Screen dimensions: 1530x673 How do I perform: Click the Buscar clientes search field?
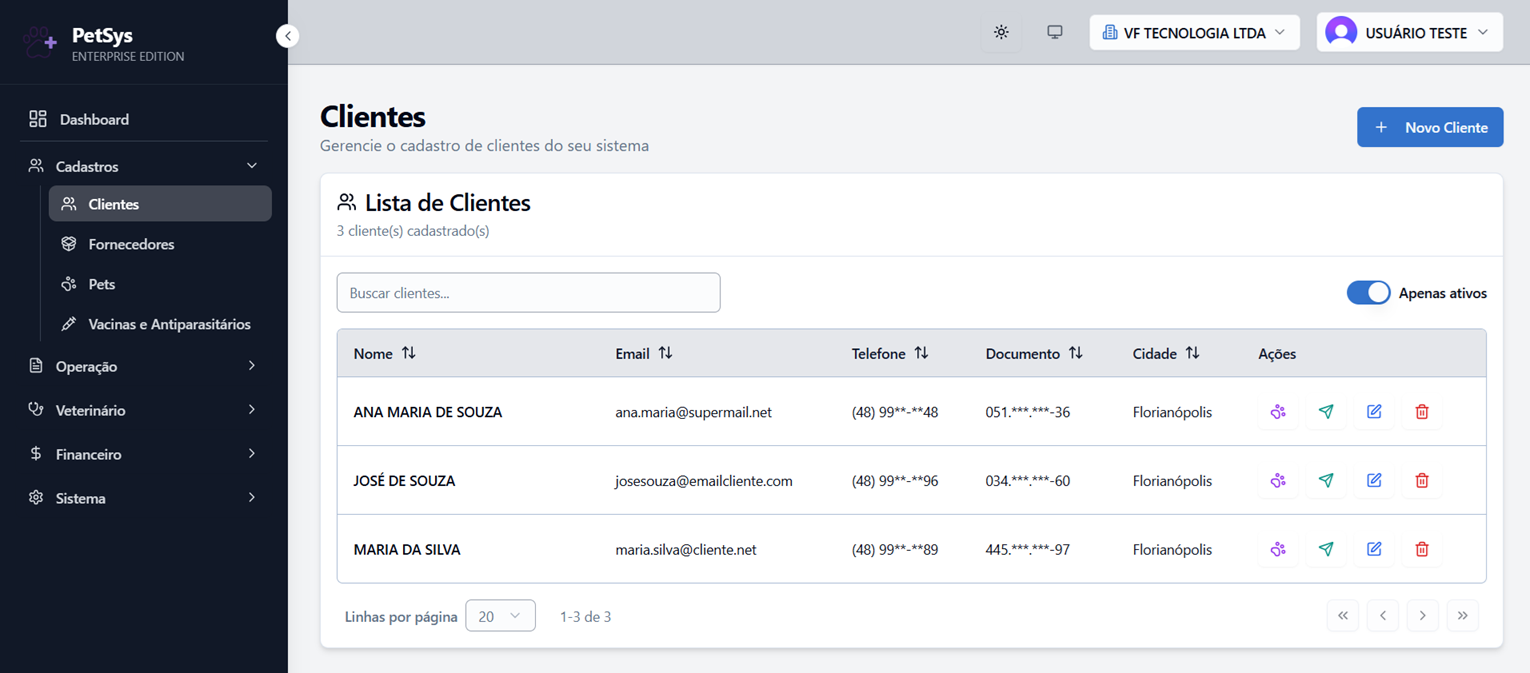click(x=528, y=293)
